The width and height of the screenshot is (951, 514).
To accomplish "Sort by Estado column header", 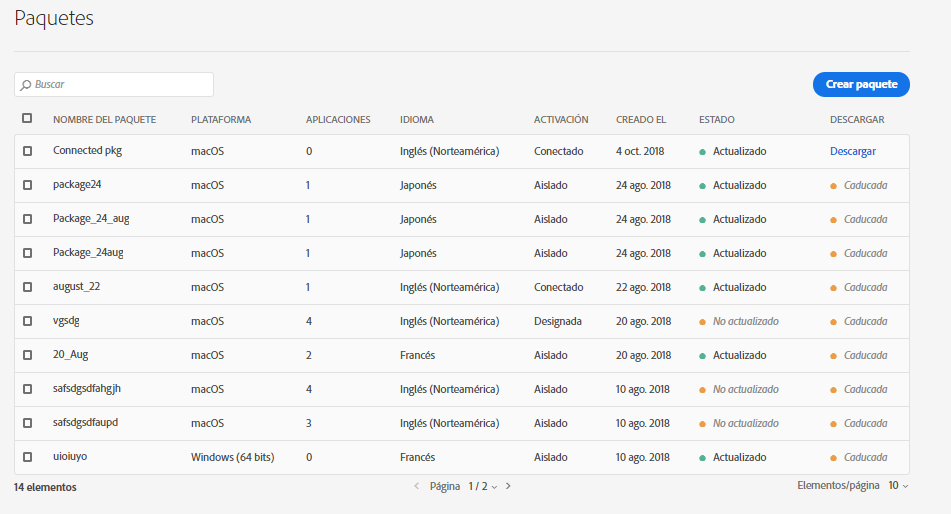I will pos(716,120).
